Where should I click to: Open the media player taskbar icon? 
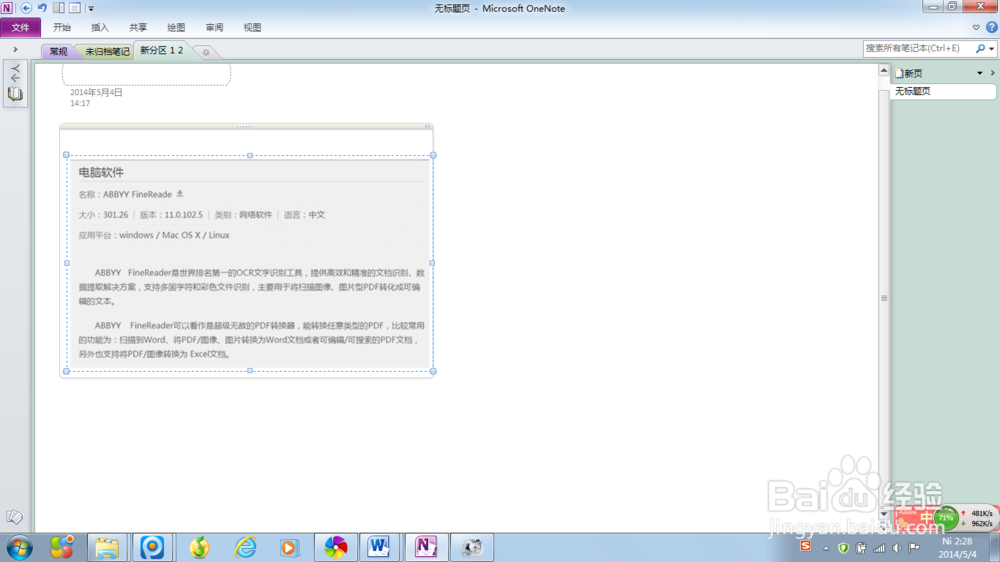pyautogui.click(x=288, y=547)
